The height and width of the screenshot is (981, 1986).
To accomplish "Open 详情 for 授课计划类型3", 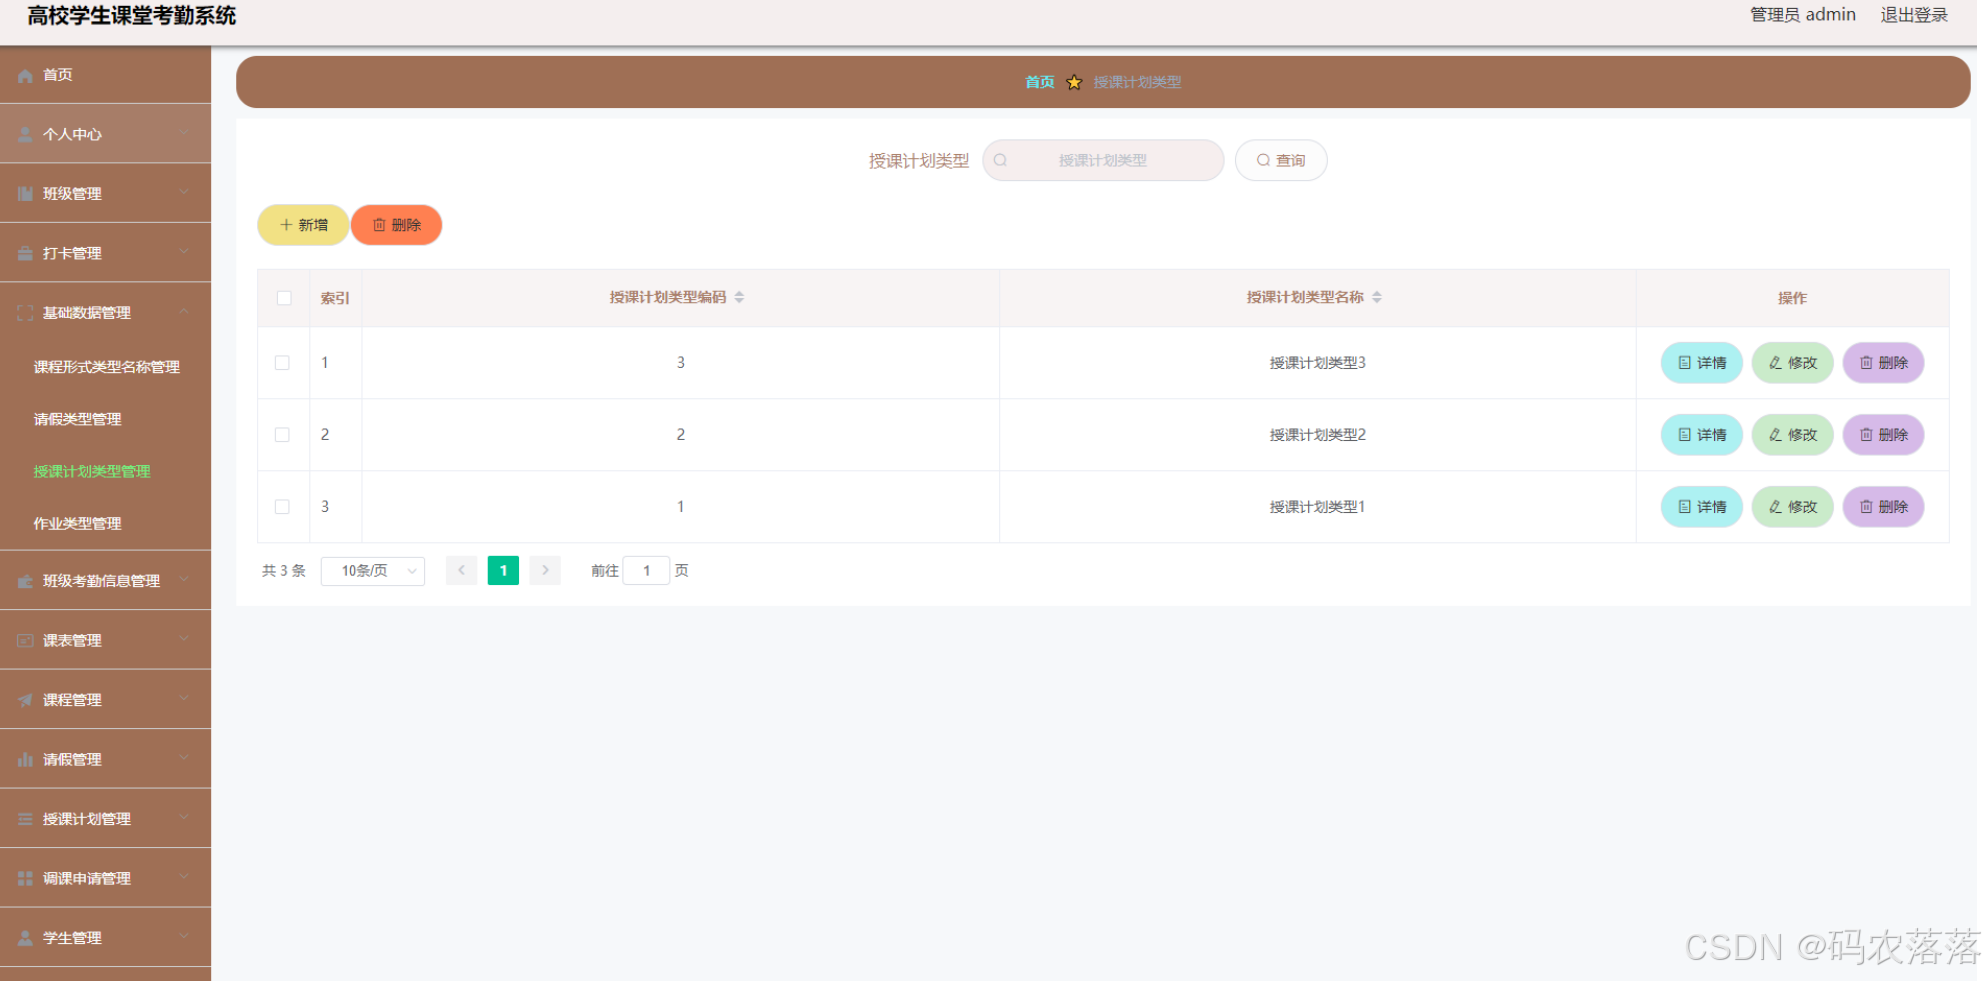I will tap(1702, 363).
